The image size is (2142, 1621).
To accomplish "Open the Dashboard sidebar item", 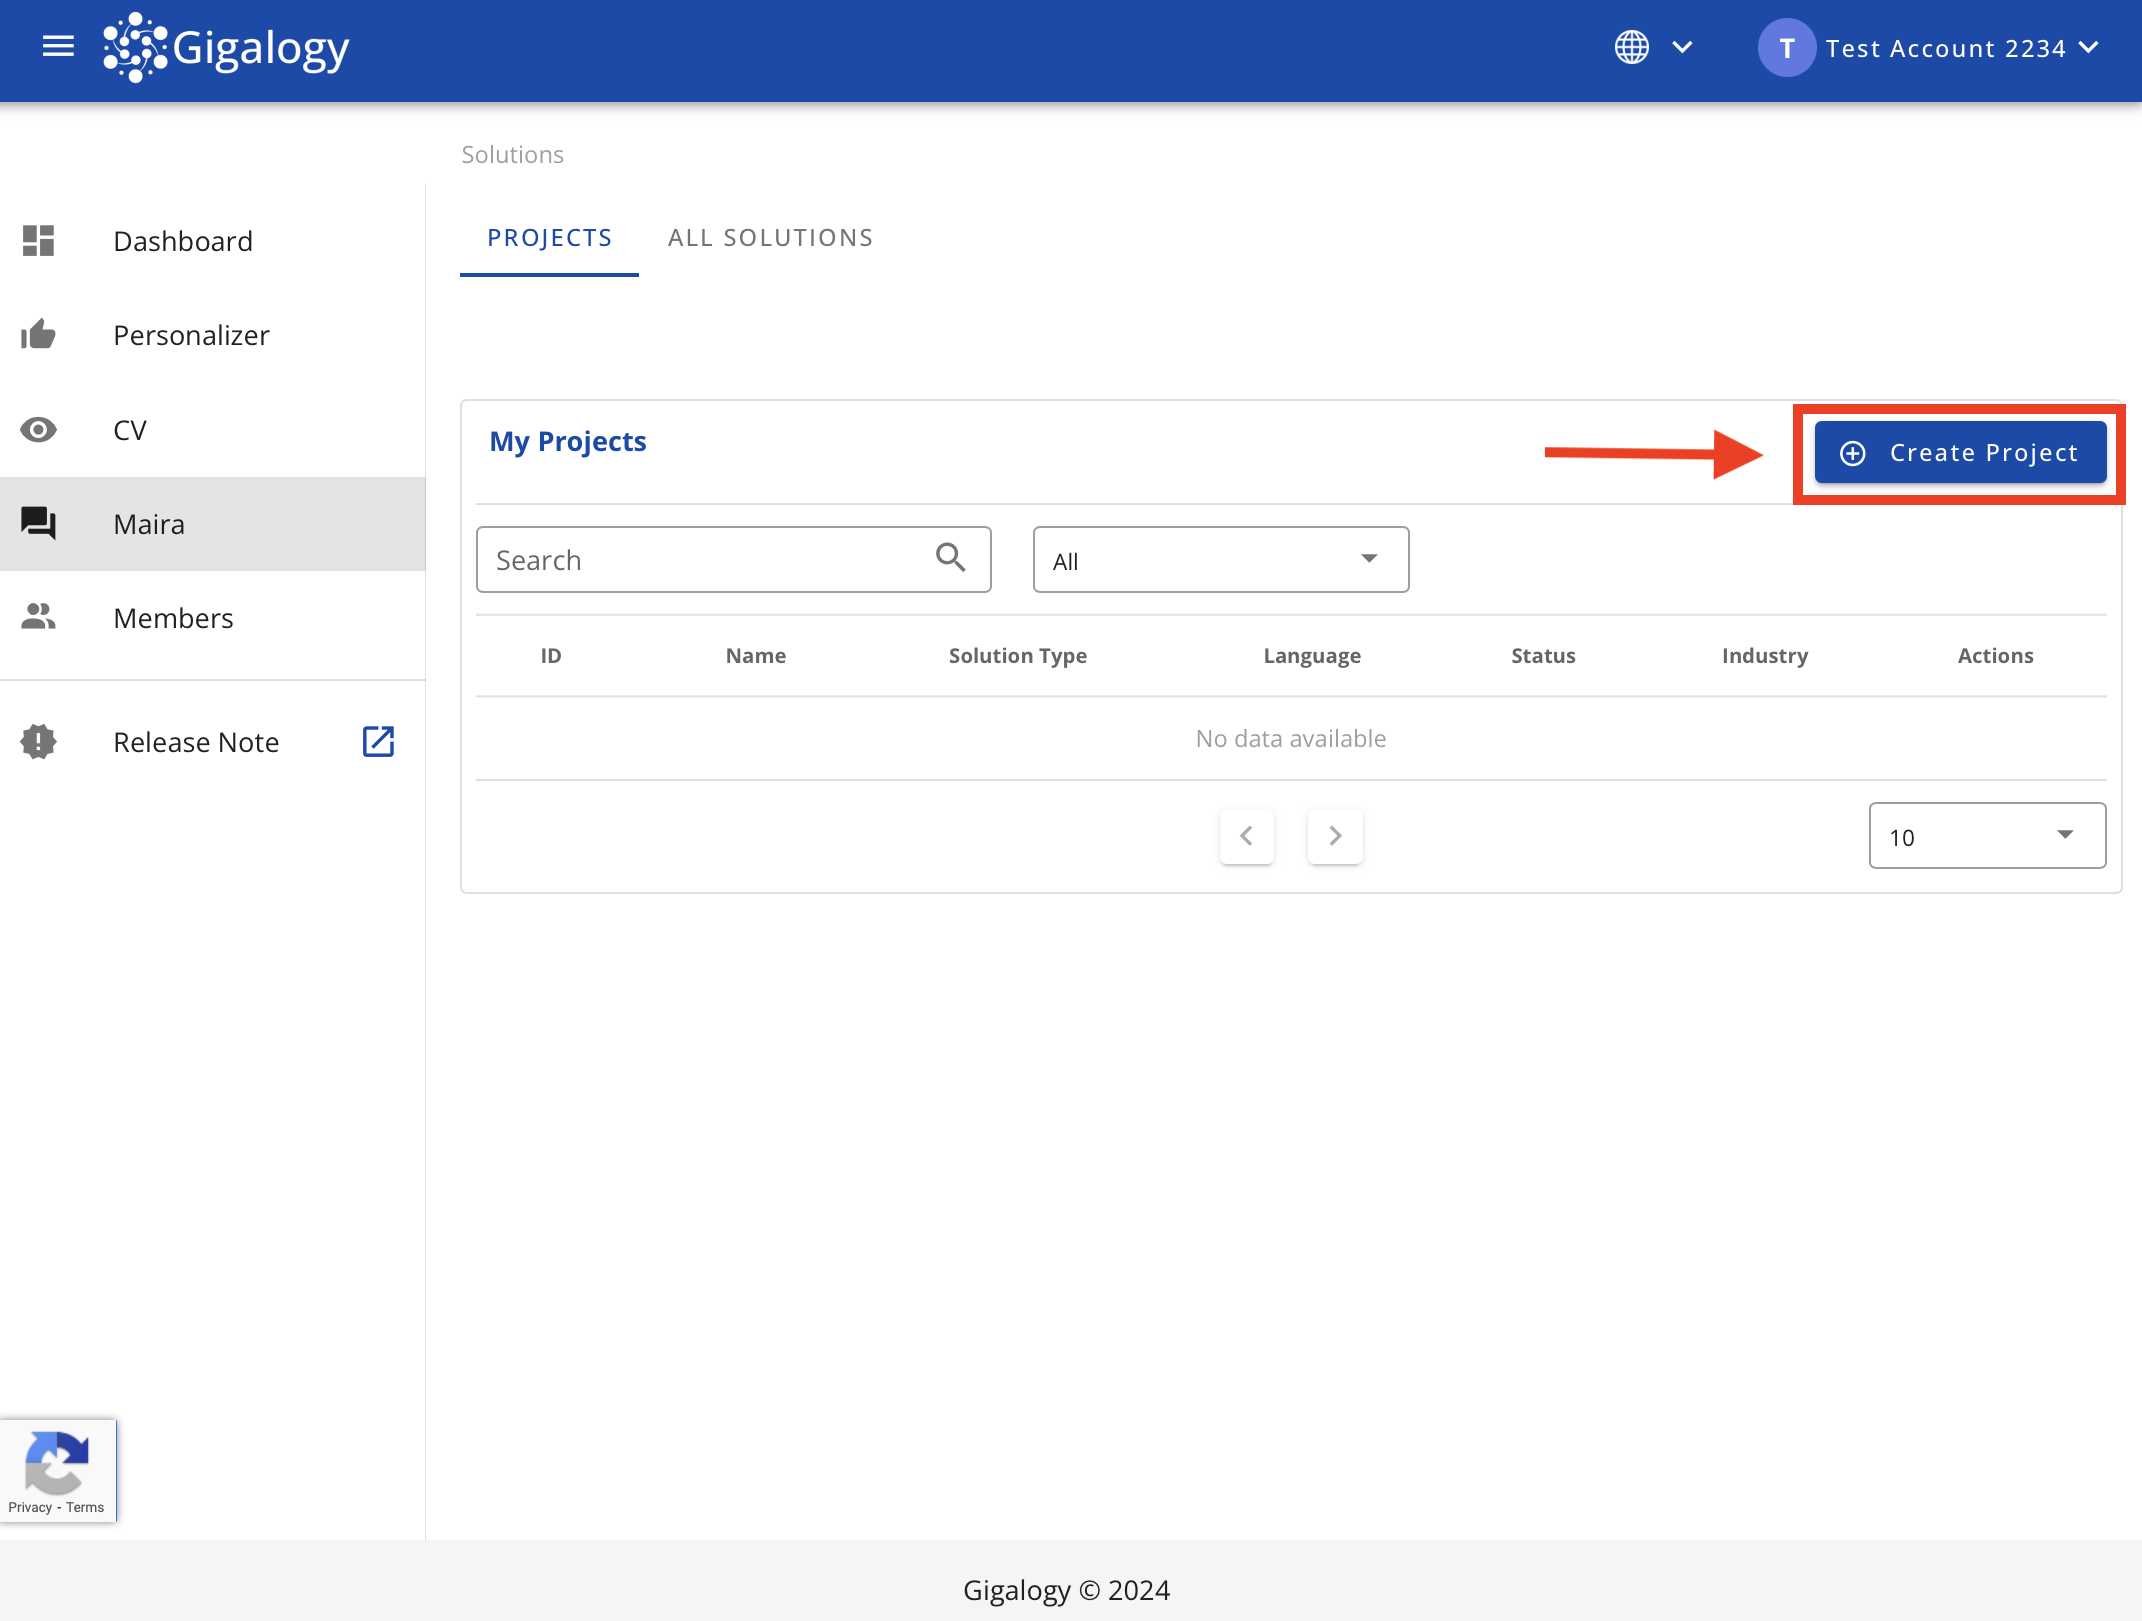I will pyautogui.click(x=183, y=240).
